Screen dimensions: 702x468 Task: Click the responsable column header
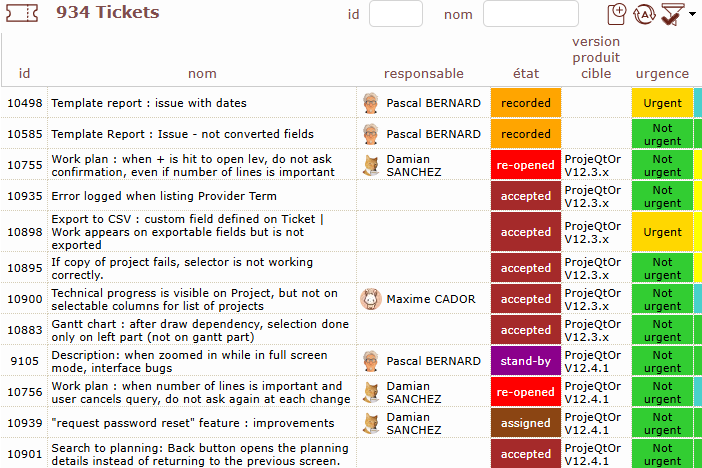pos(423,73)
